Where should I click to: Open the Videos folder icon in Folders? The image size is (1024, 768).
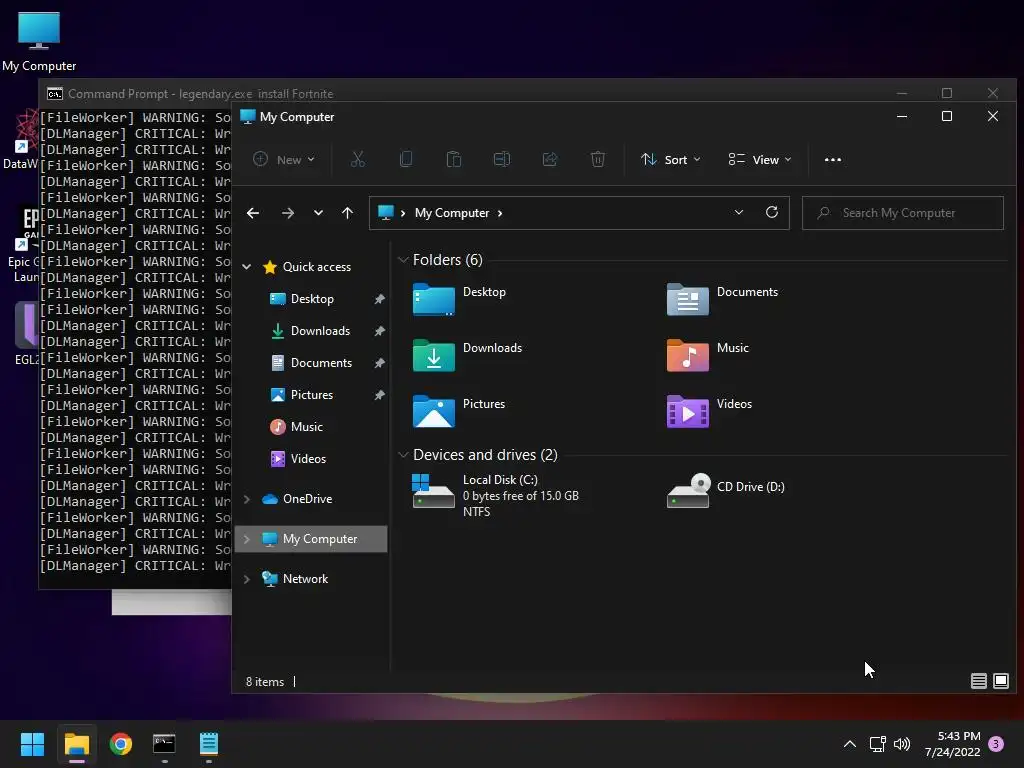pos(688,411)
